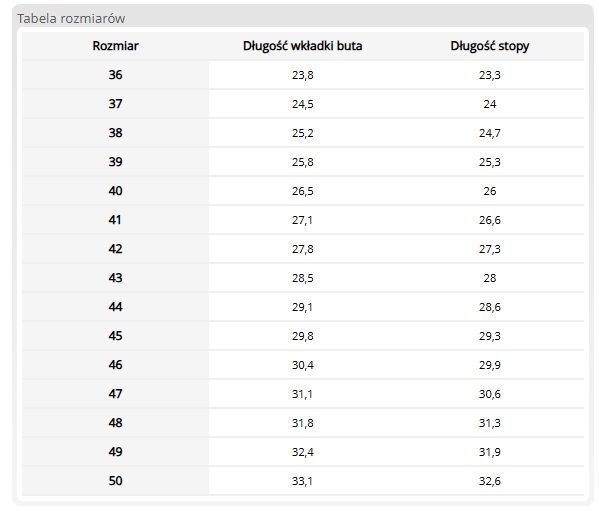
Task: Click foot length value 26,6
Action: coord(490,220)
